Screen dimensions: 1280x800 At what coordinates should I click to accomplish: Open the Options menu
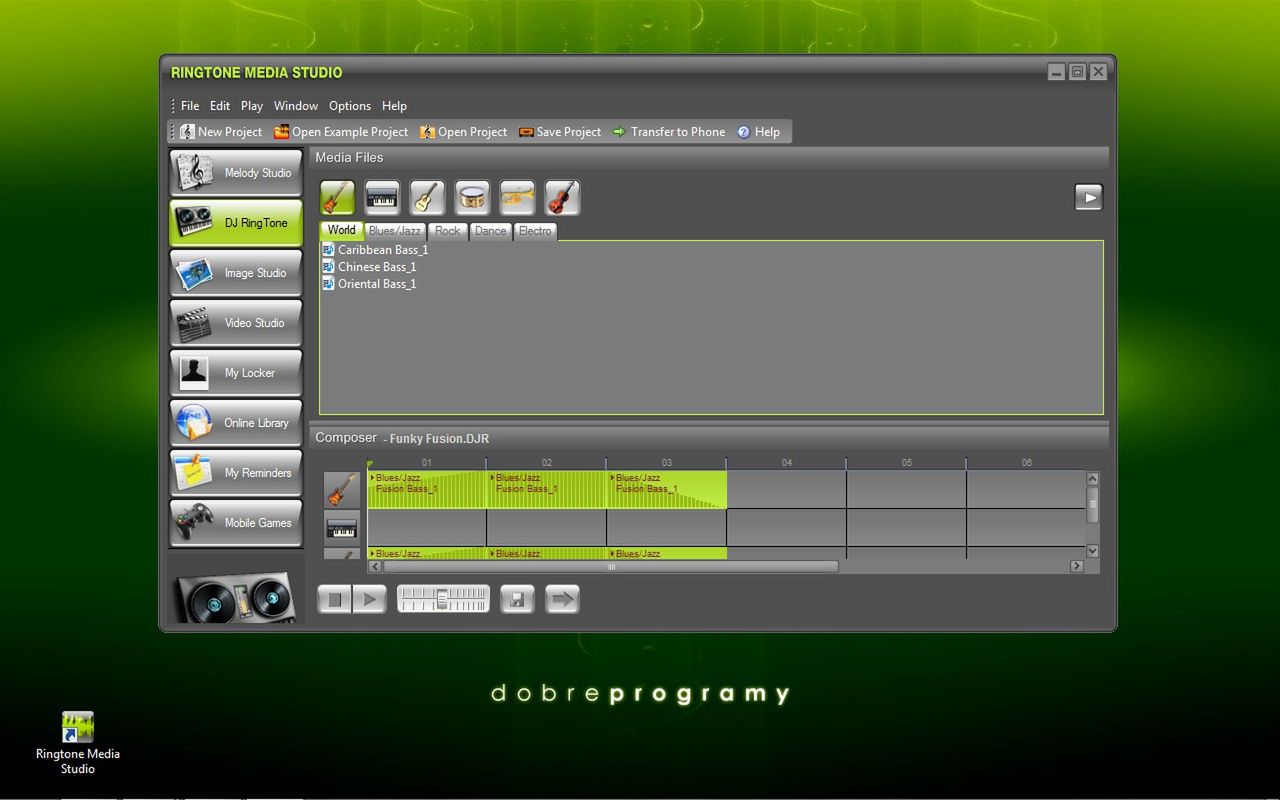click(x=350, y=106)
